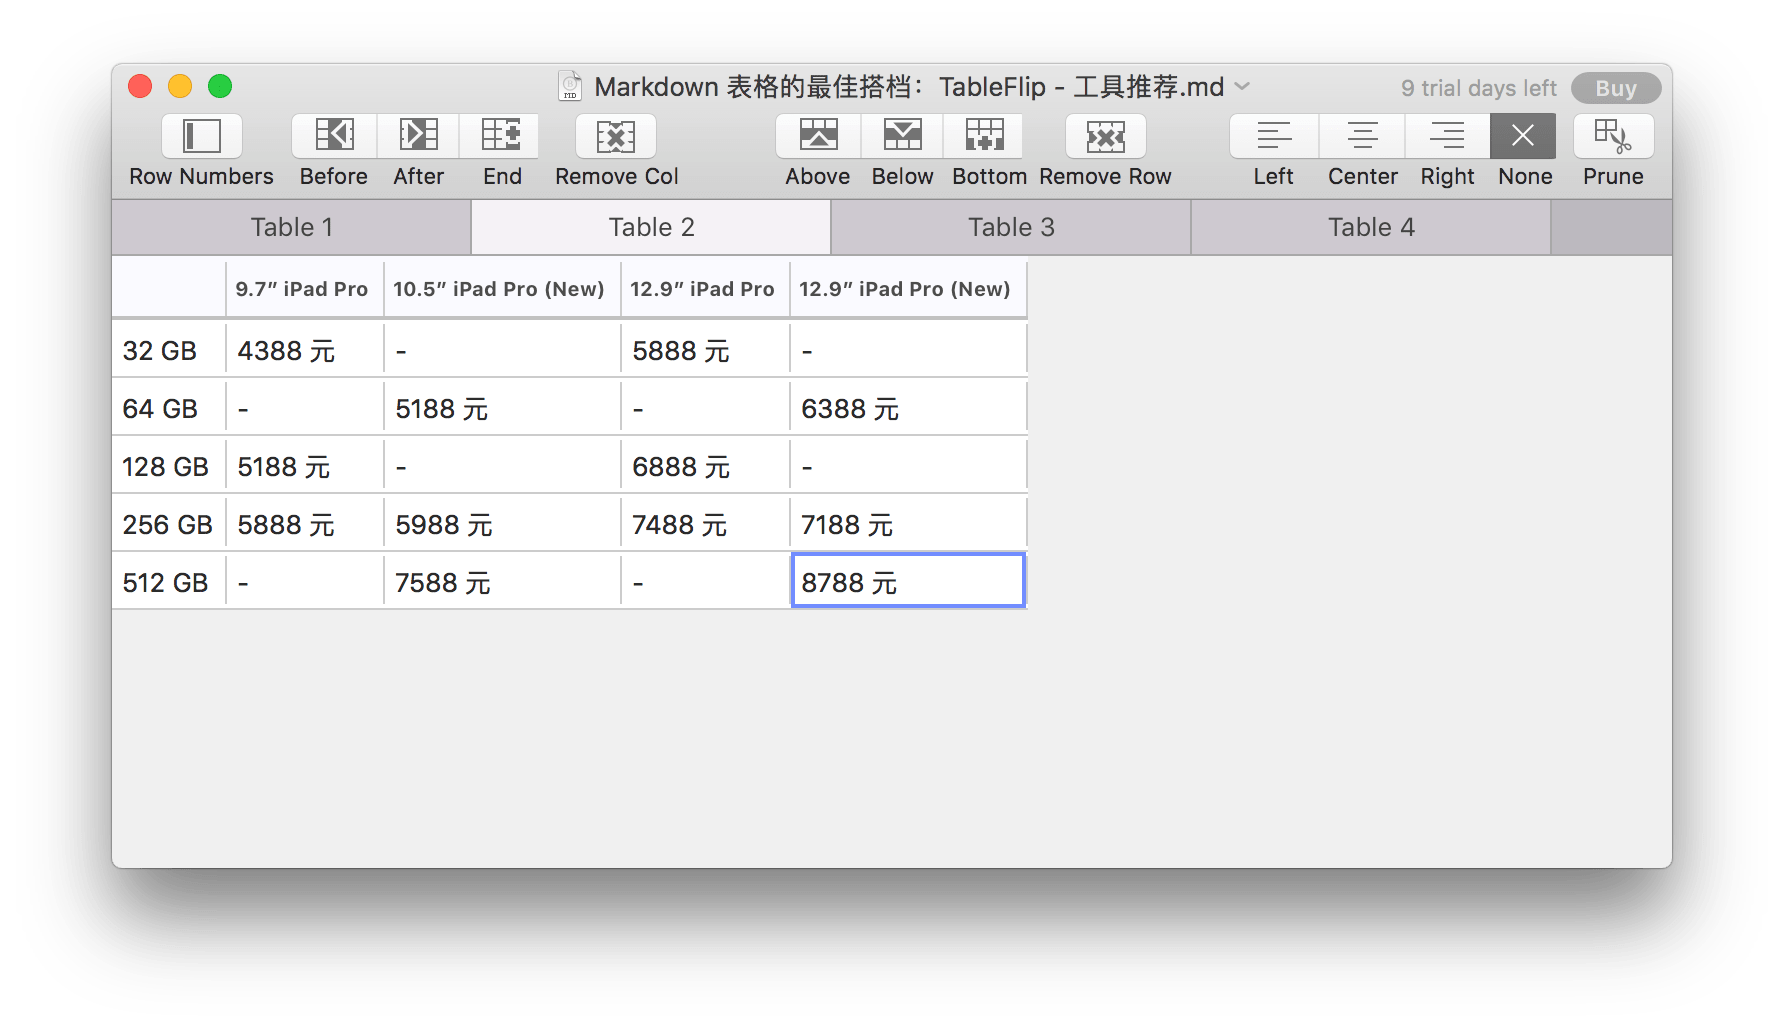This screenshot has width=1784, height=1028.
Task: Insert row Above the selection
Action: click(x=818, y=136)
